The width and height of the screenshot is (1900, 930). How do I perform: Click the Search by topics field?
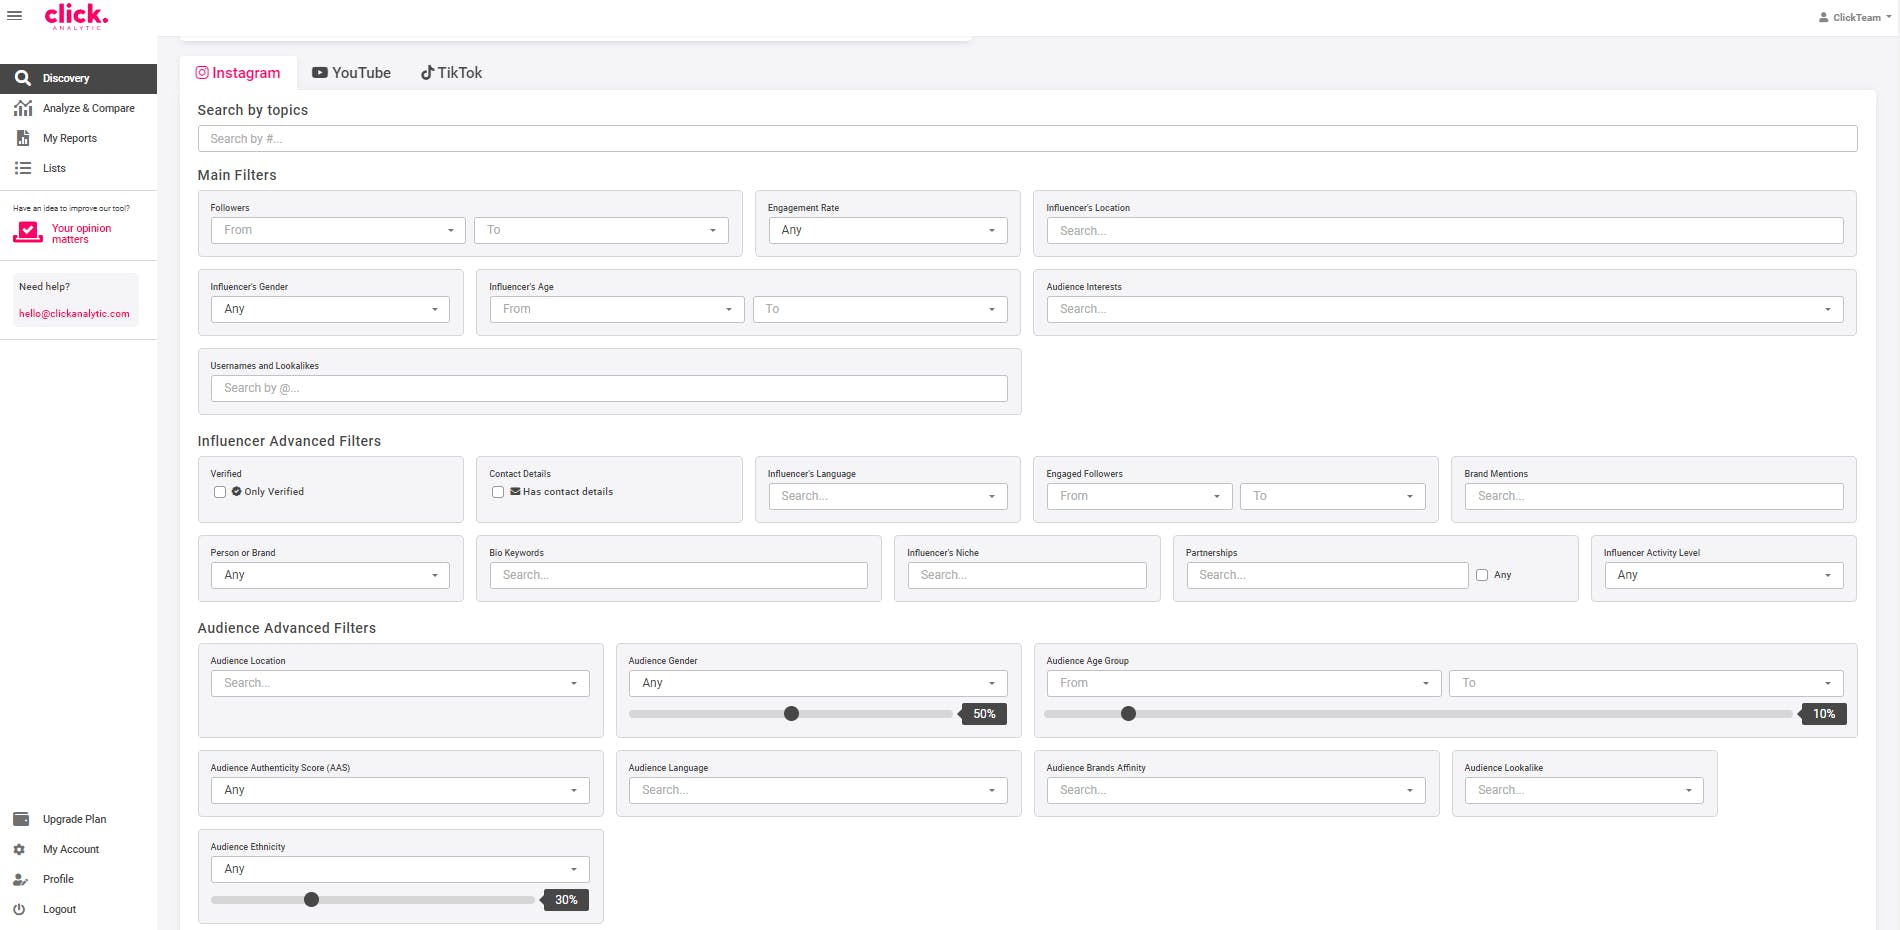coord(1027,139)
